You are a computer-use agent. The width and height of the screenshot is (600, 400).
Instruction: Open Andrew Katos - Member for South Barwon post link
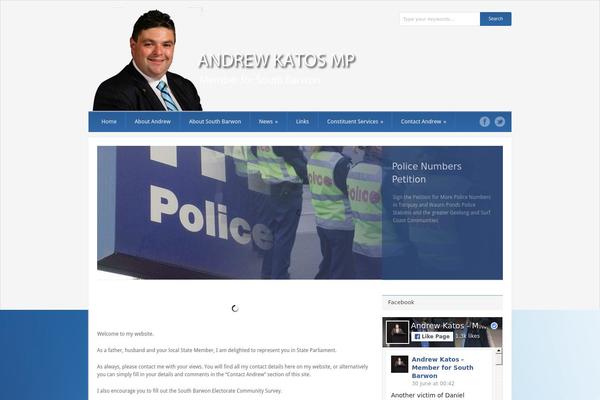tap(442, 367)
